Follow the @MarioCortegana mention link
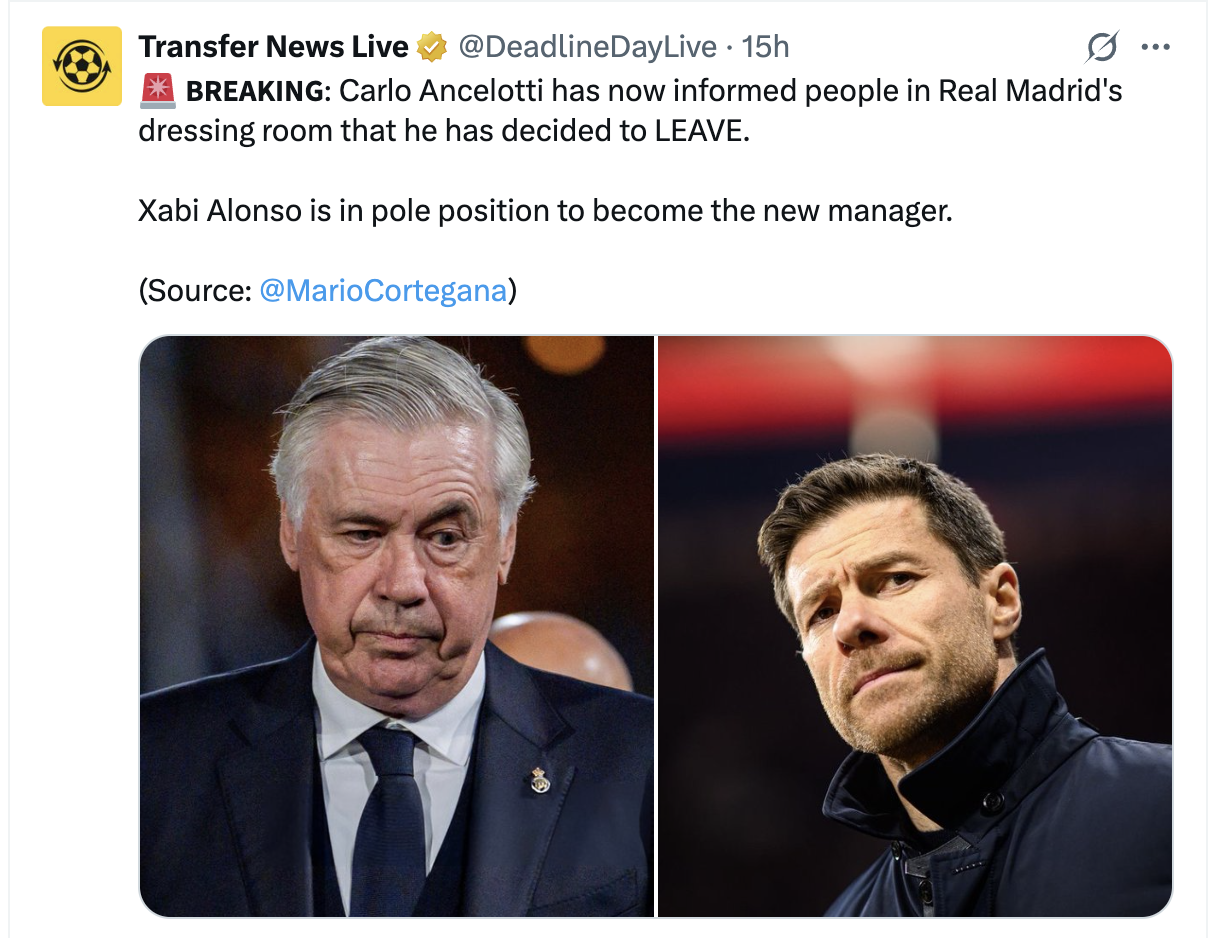1212x938 pixels. click(x=383, y=291)
